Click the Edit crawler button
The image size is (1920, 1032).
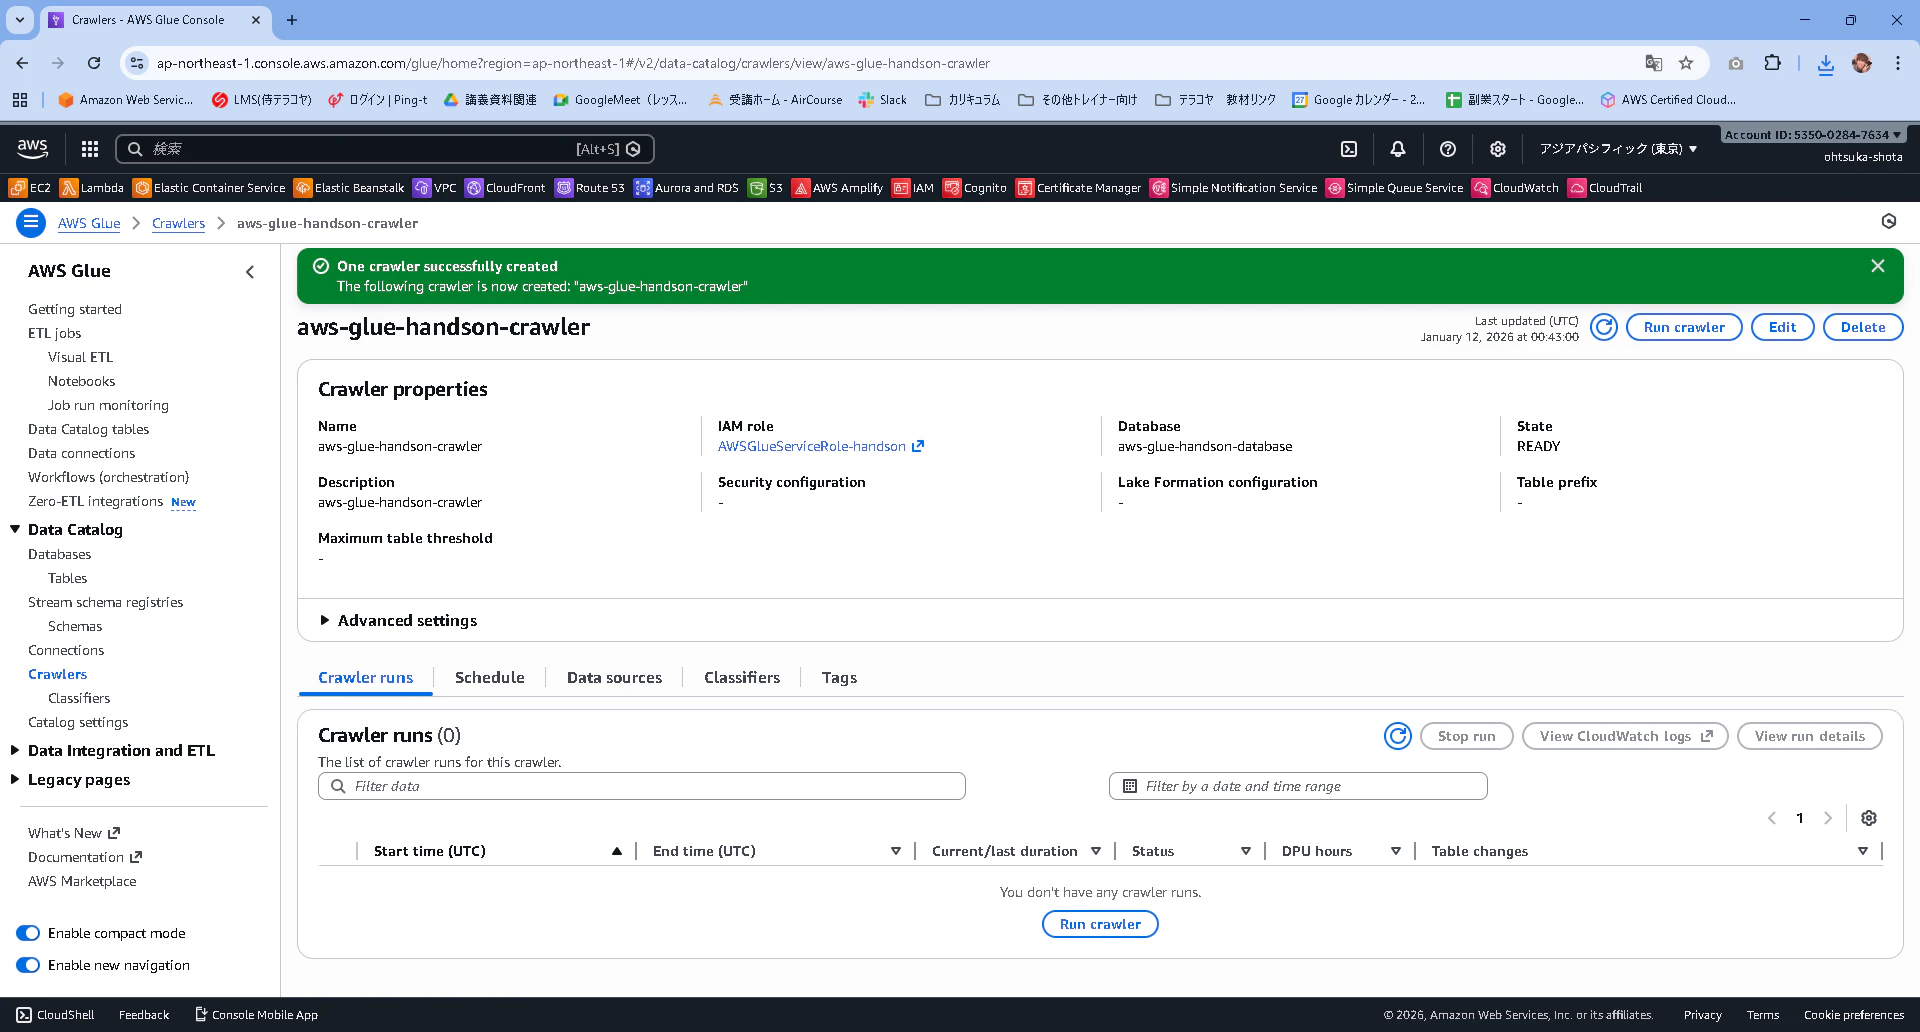[1782, 327]
